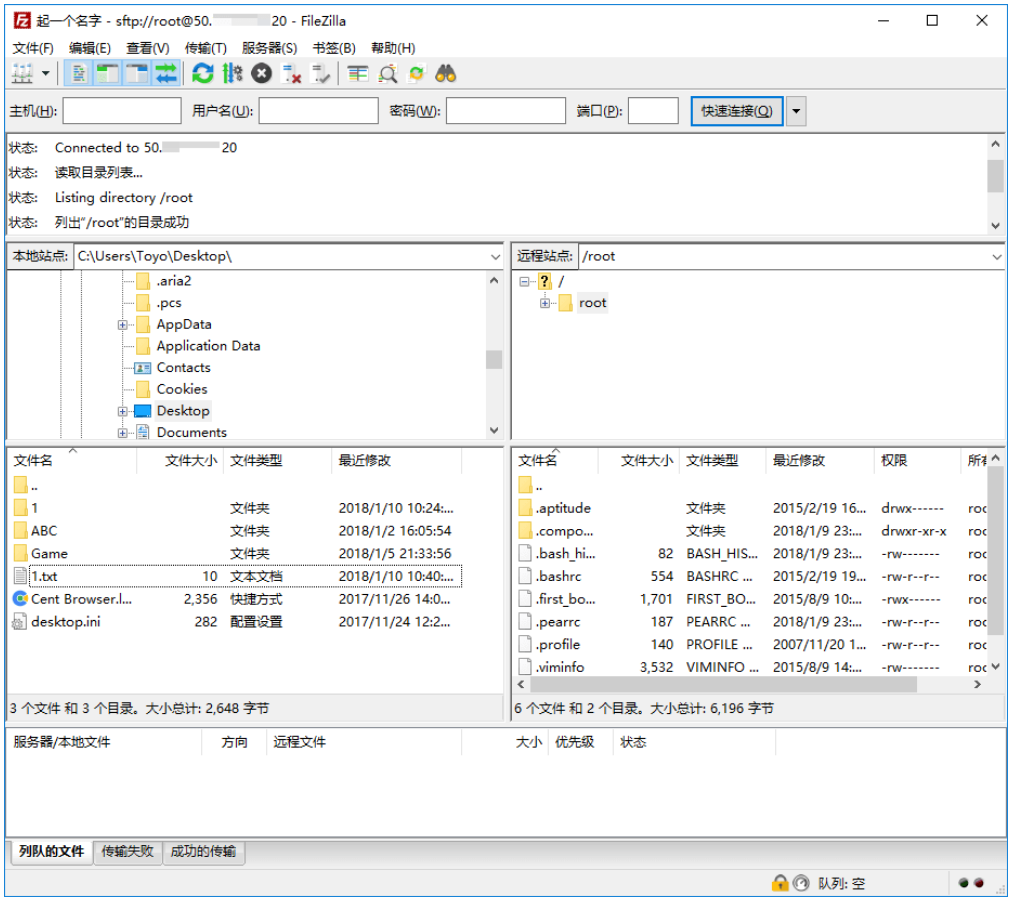Click the Documents folder icon in local tree
The height and width of the screenshot is (902, 1010).
142,432
